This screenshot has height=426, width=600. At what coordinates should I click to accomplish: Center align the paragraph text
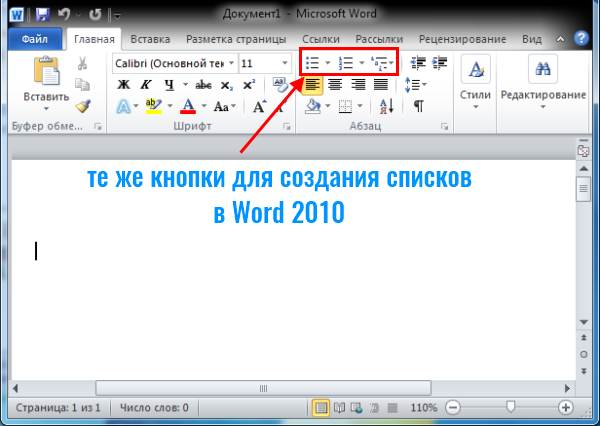point(336,84)
